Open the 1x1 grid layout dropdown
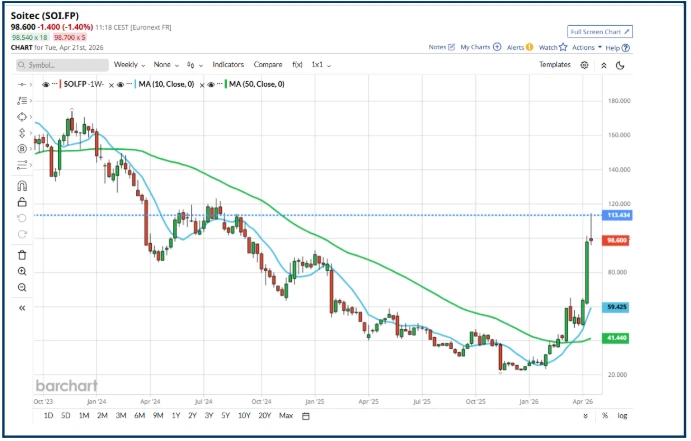The width and height of the screenshot is (691, 441). [x=321, y=65]
